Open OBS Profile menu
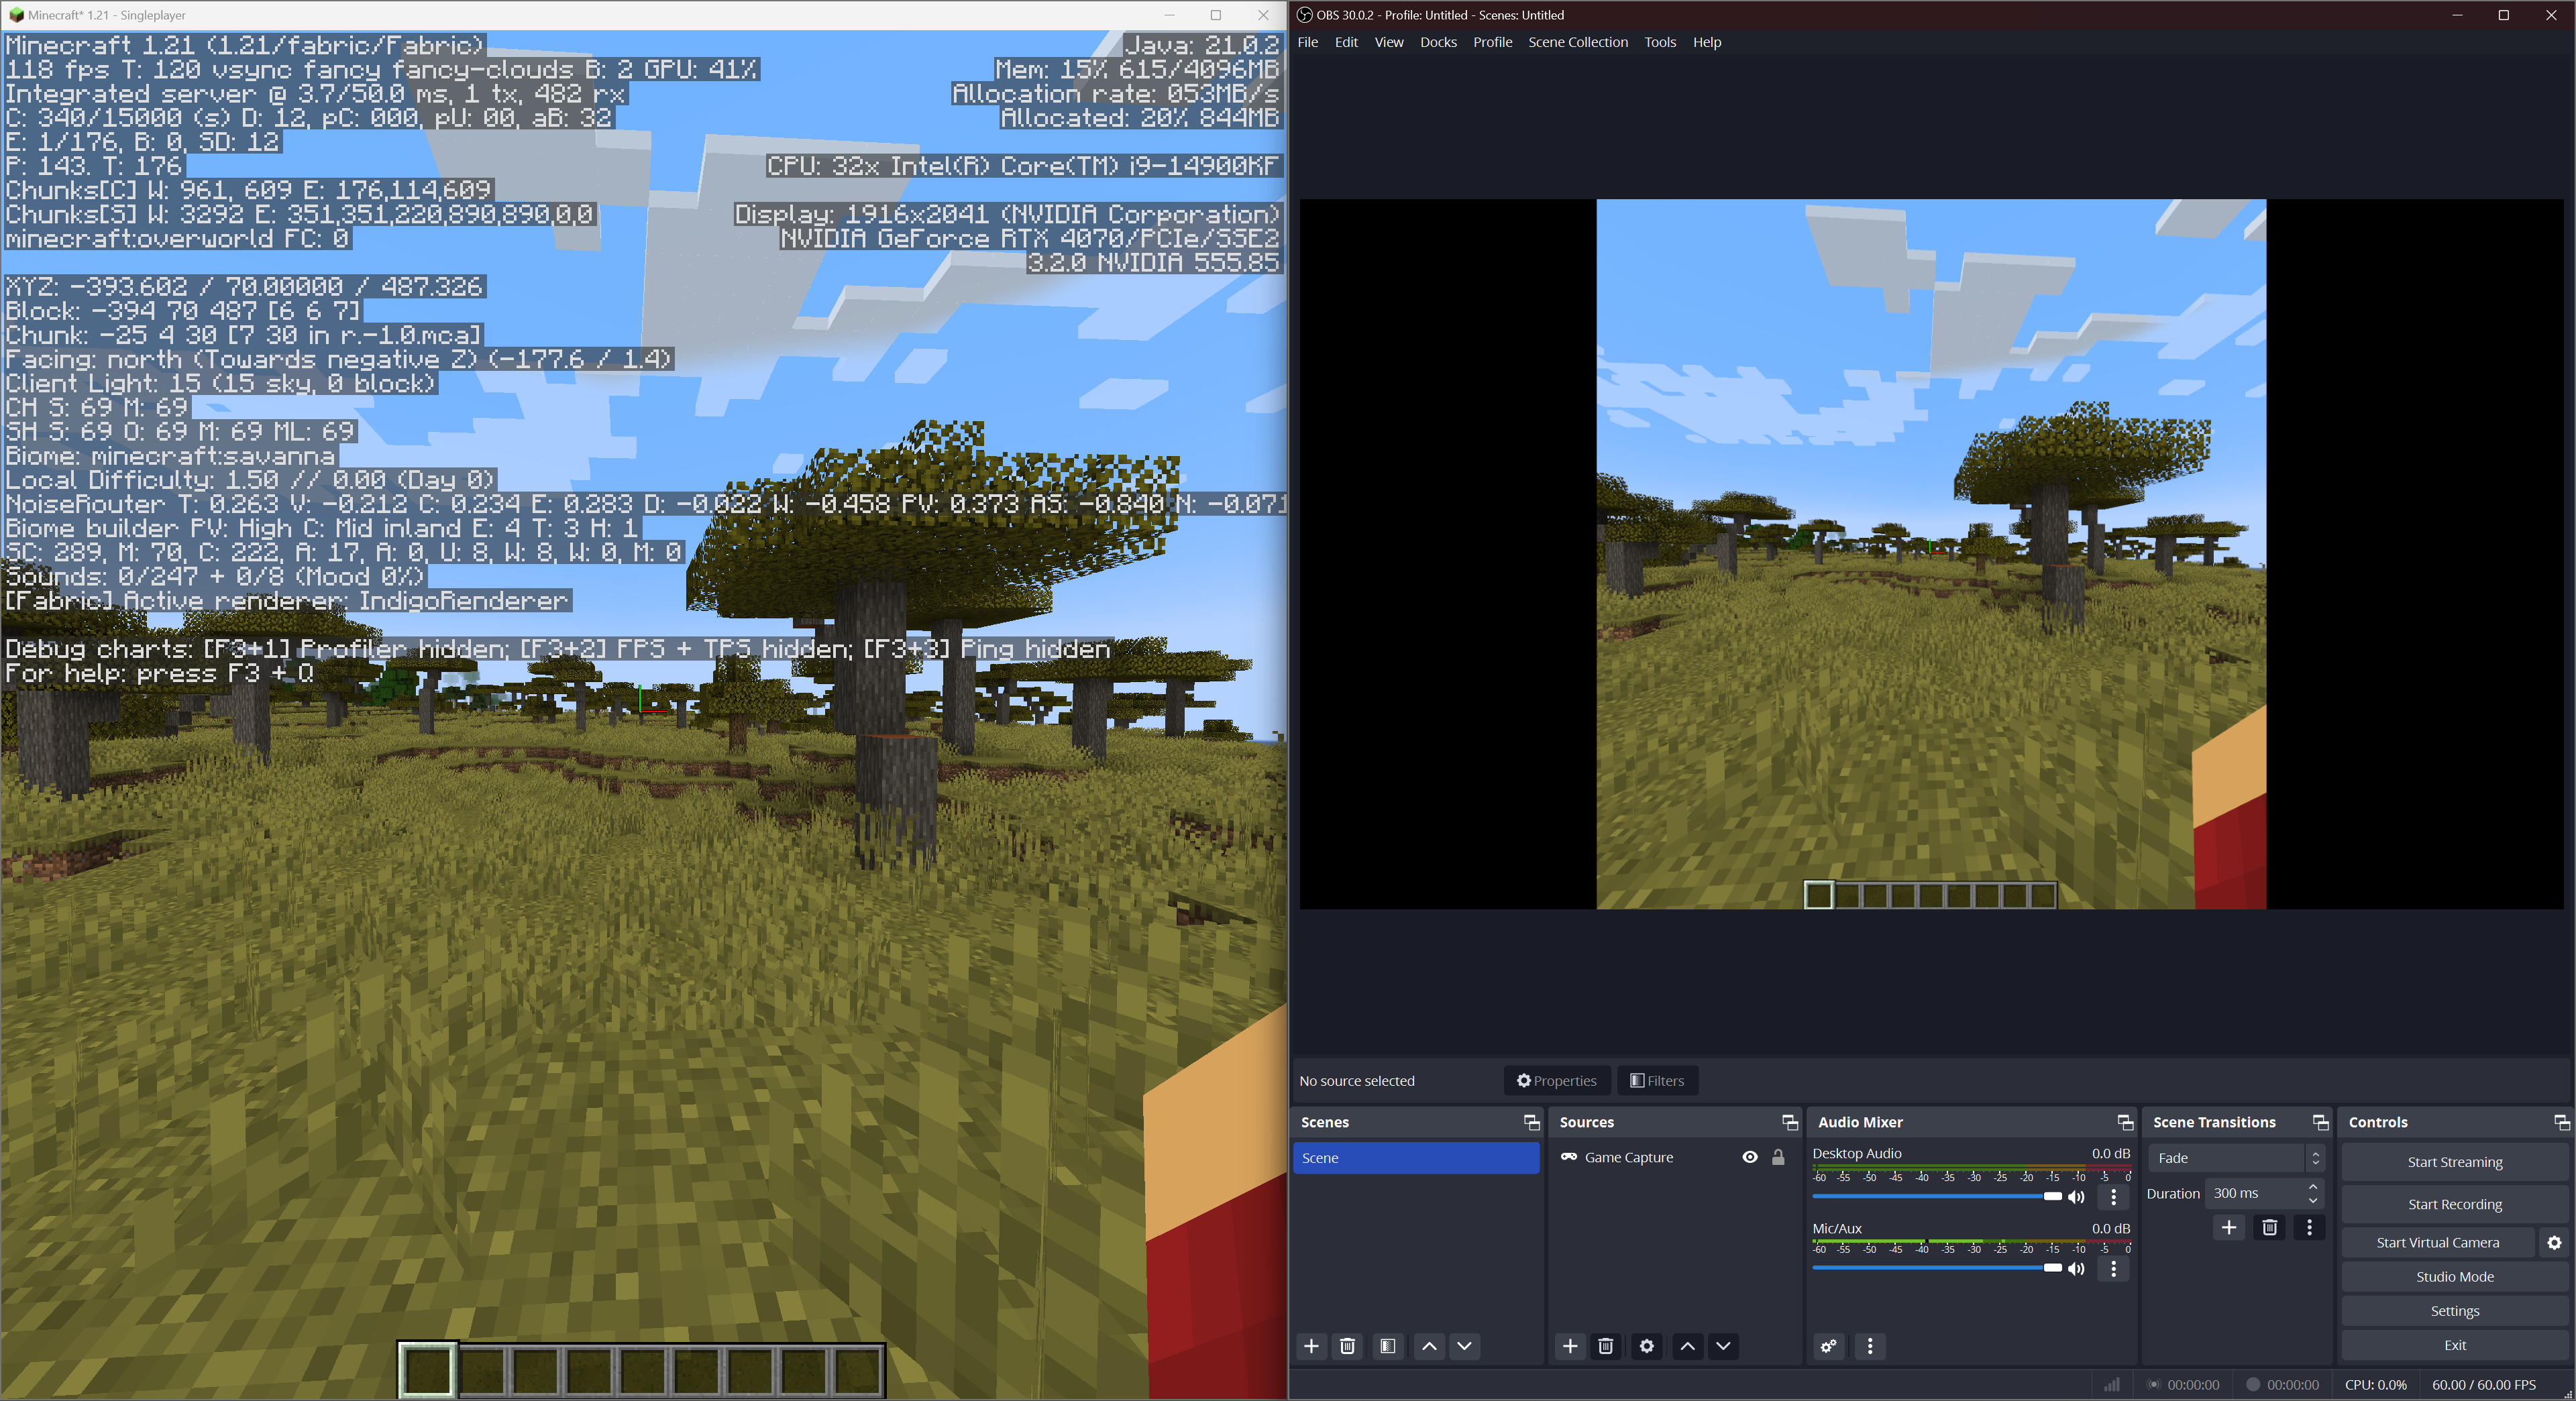2576x1401 pixels. [1492, 42]
